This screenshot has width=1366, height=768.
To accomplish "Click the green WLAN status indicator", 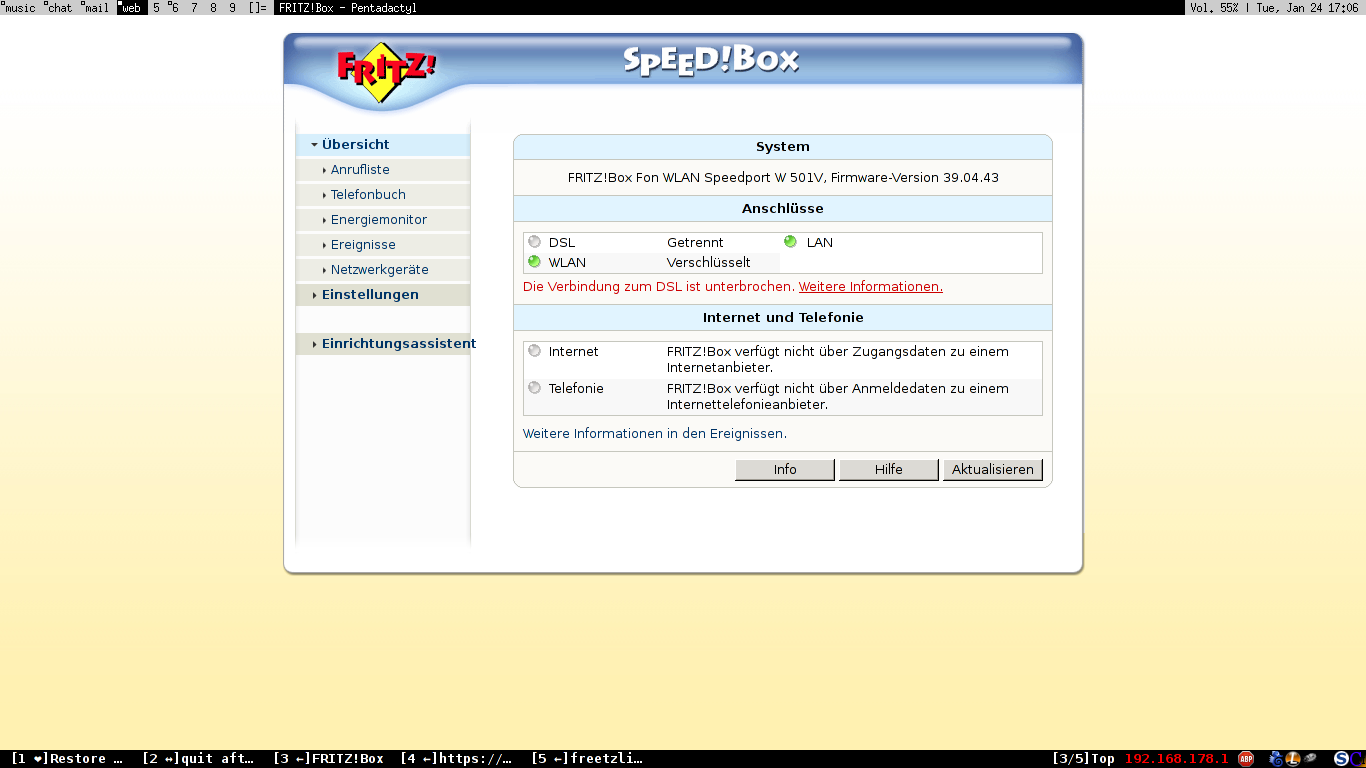I will (x=535, y=262).
